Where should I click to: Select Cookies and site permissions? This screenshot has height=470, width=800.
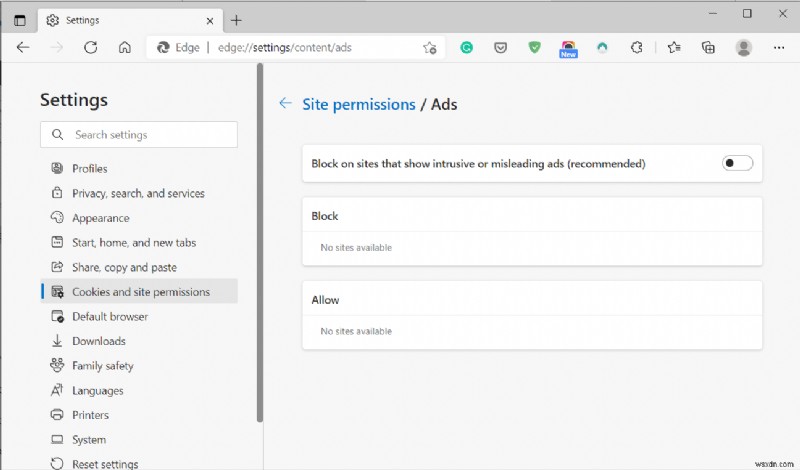coord(141,292)
